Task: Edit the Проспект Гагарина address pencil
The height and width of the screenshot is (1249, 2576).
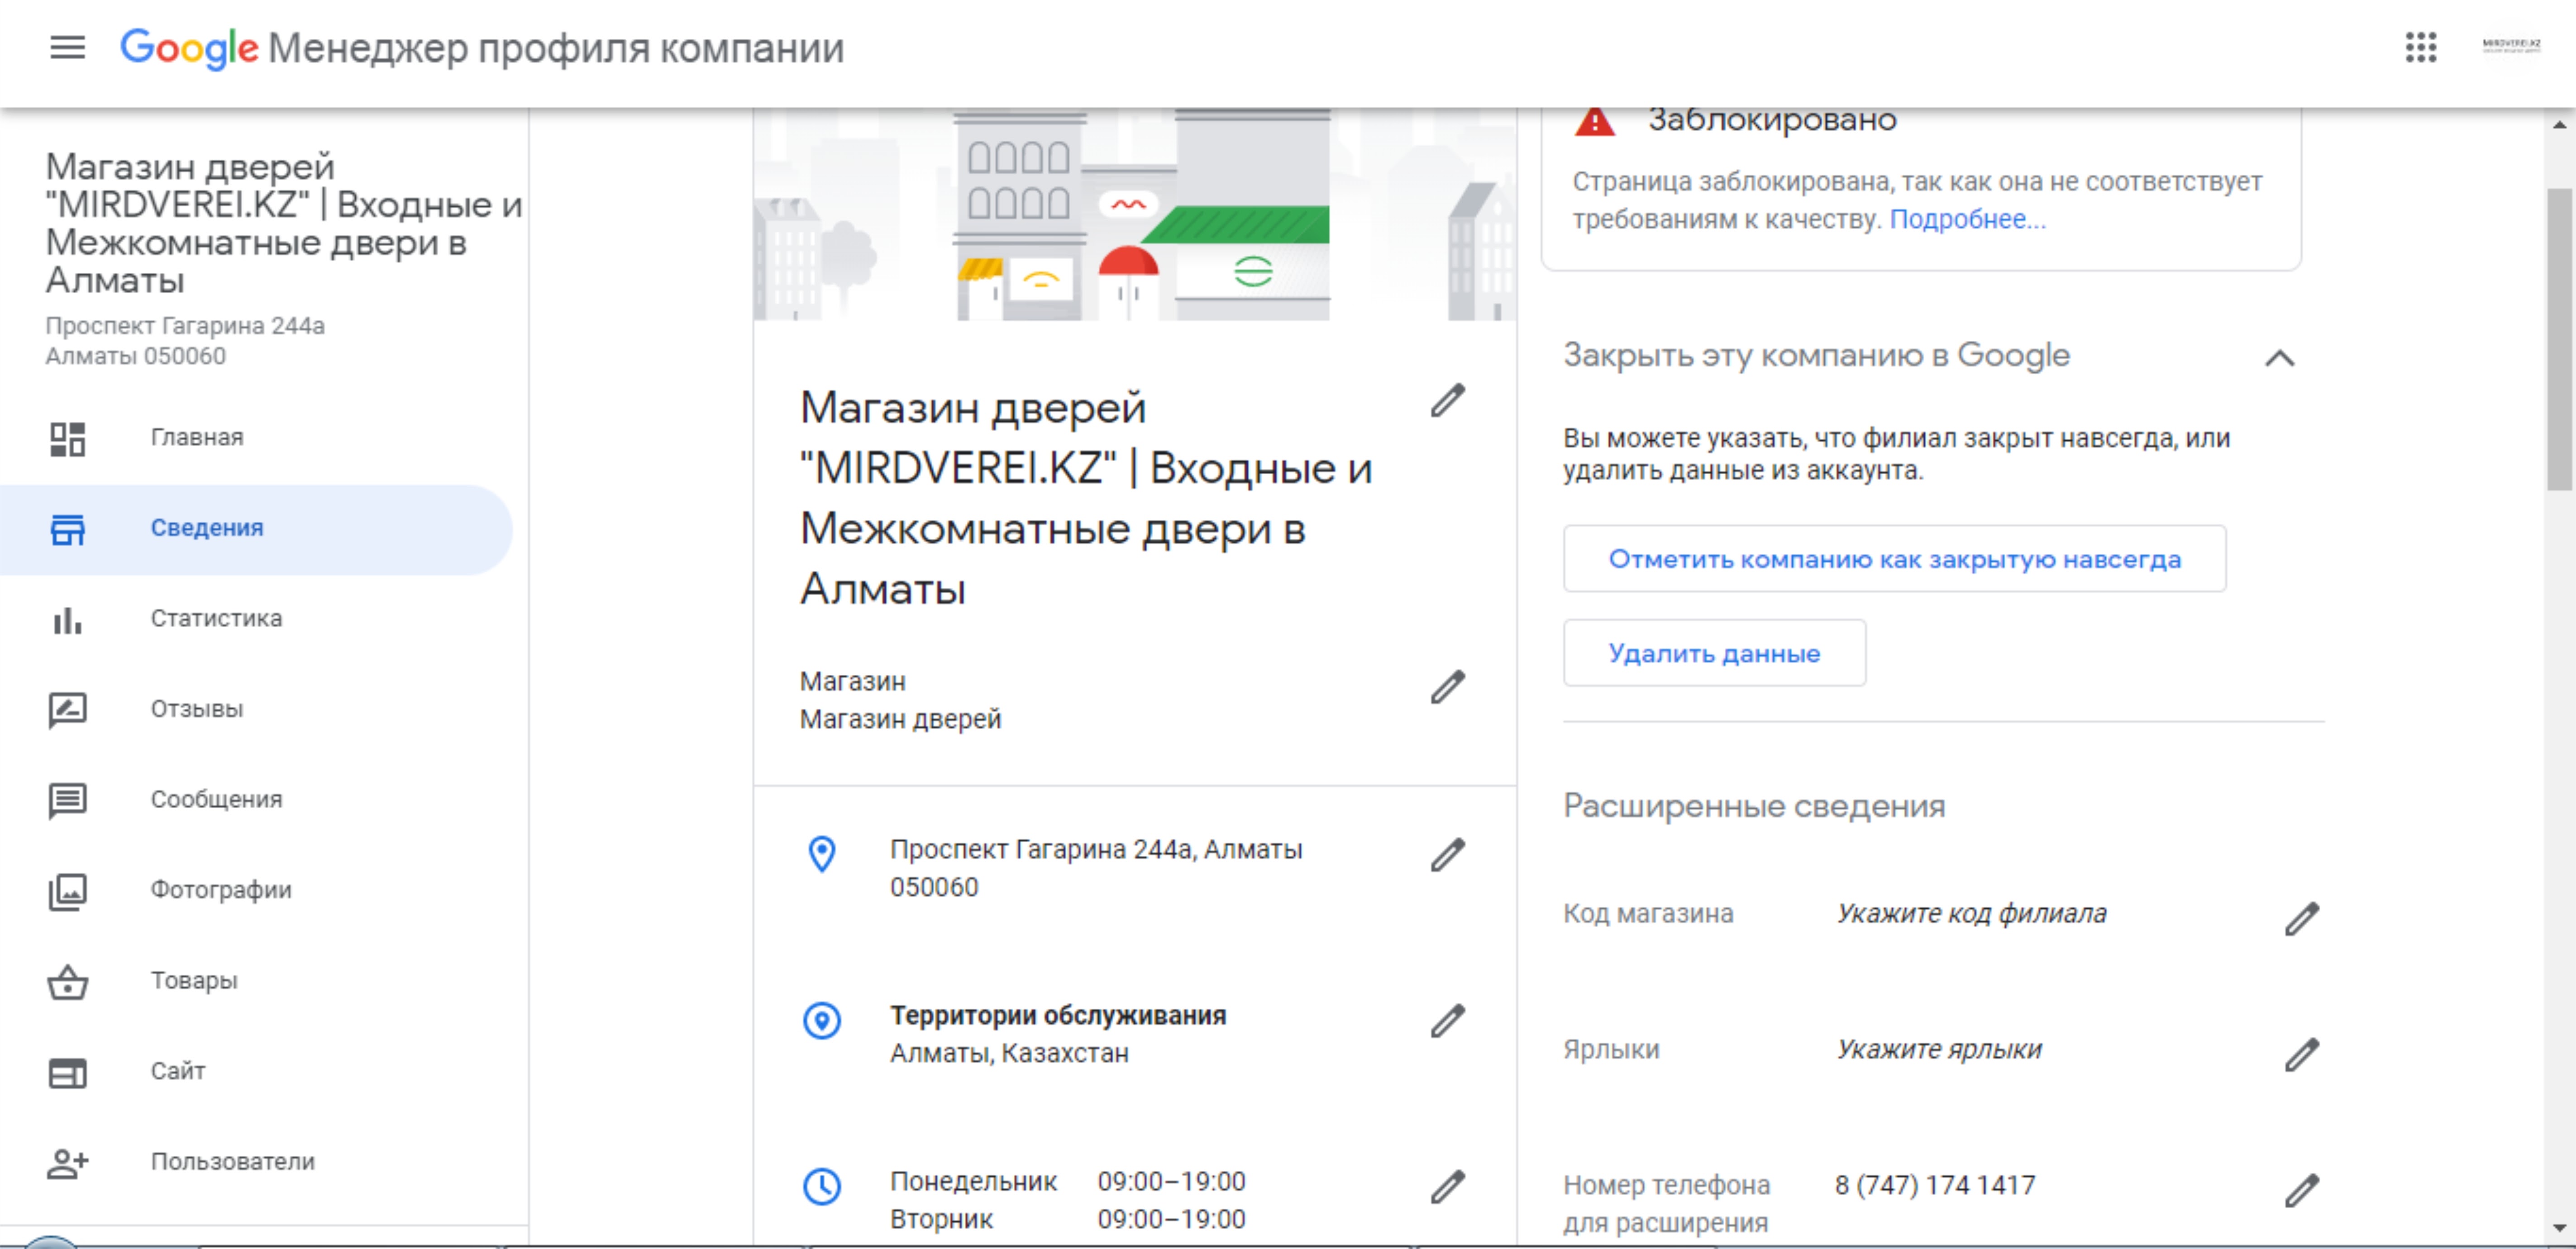Action: (x=1446, y=855)
